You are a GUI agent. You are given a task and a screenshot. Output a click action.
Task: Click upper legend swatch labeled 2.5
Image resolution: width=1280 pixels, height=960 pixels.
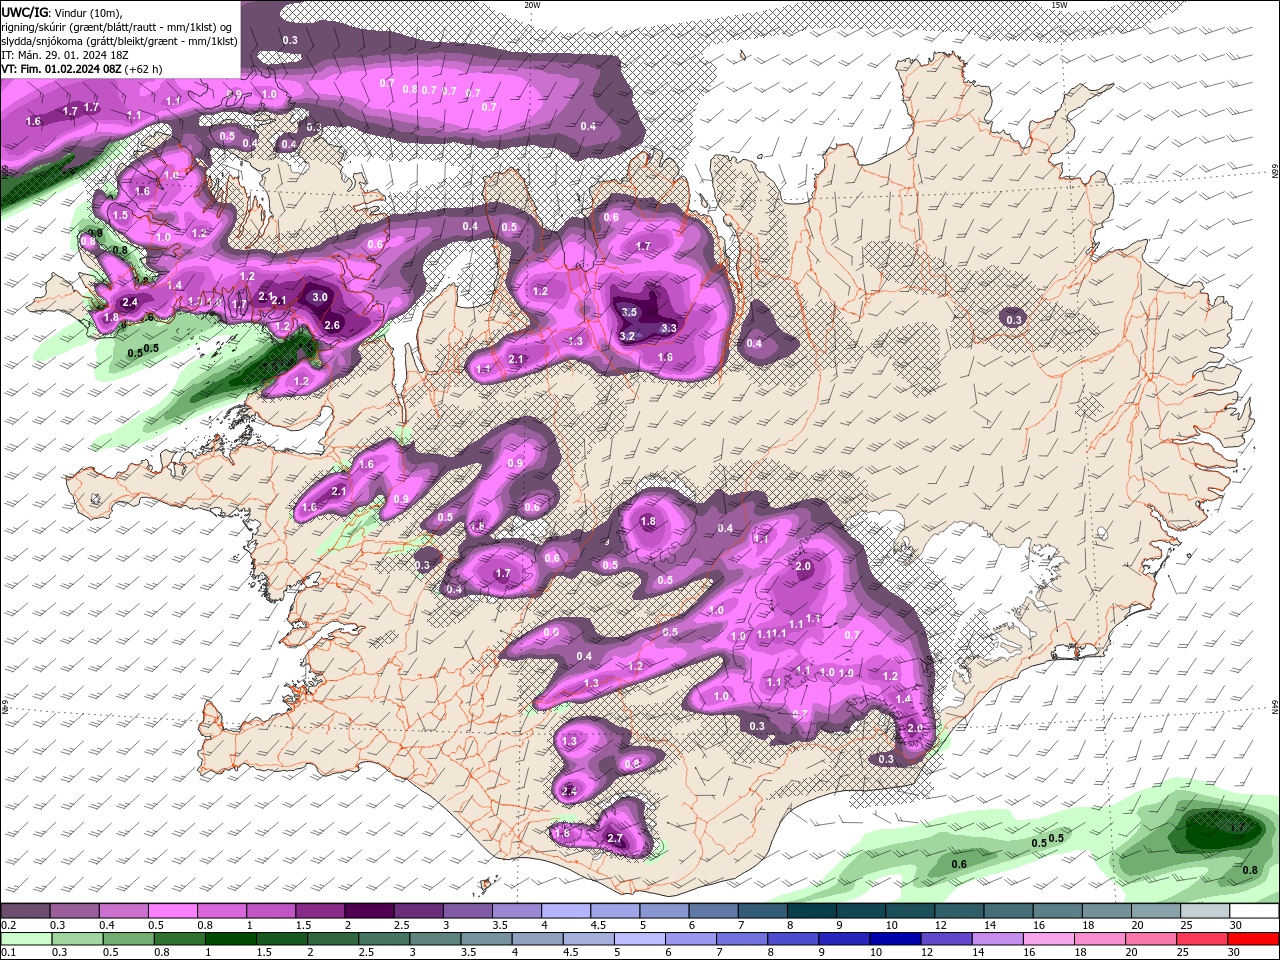point(418,911)
